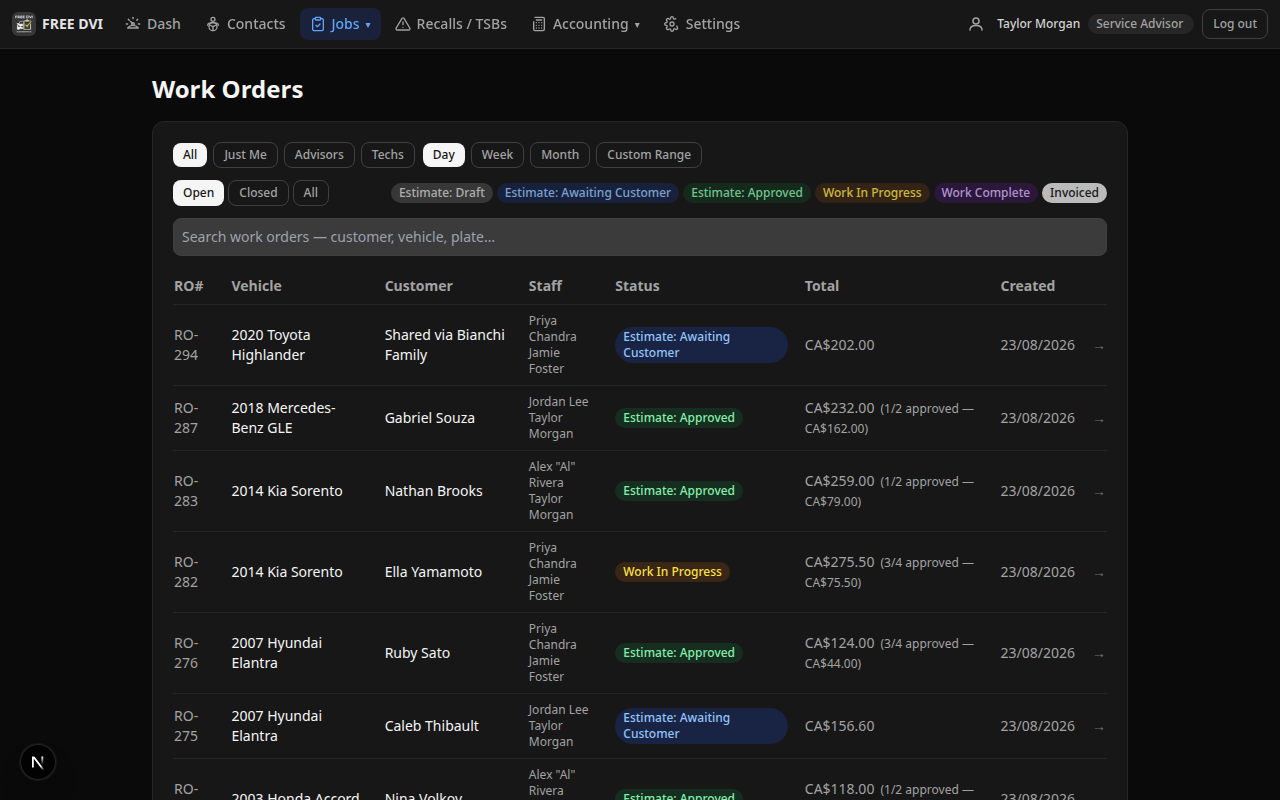Click the RO# column header
This screenshot has width=1280, height=800.
(189, 286)
